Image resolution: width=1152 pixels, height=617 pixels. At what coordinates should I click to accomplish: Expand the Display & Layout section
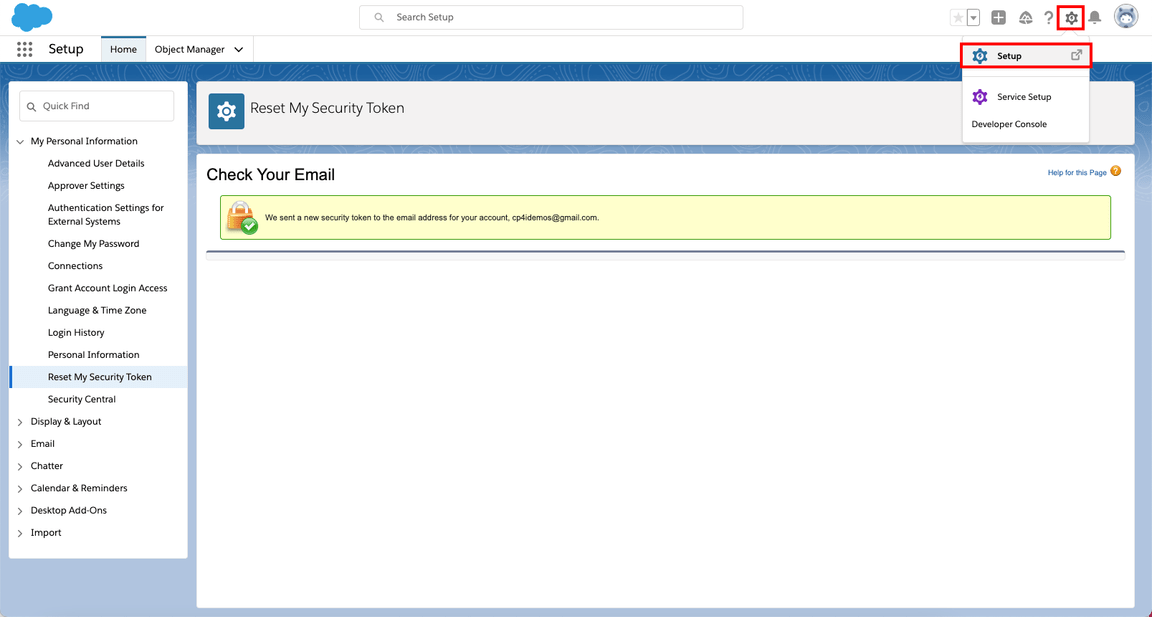point(21,422)
